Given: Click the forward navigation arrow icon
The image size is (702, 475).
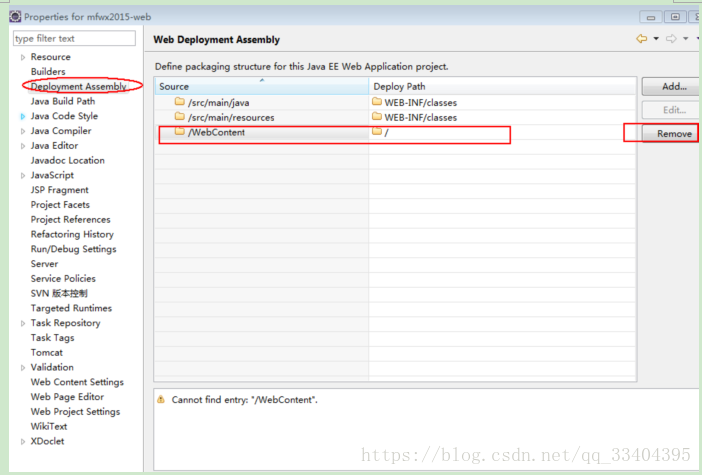Looking at the screenshot, I should (671, 39).
